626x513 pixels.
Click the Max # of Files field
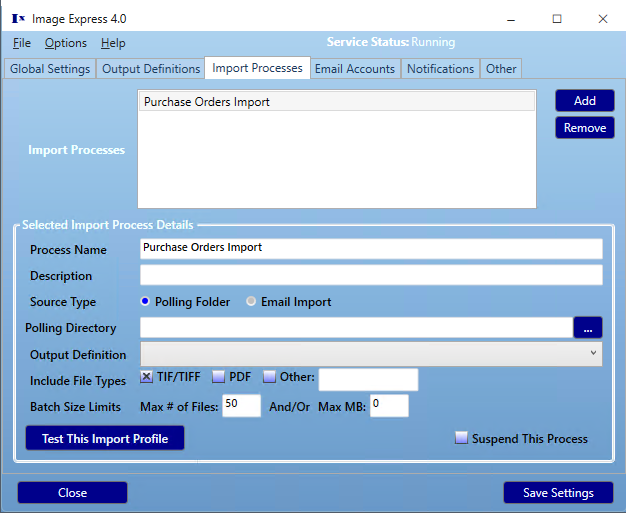pyautogui.click(x=242, y=406)
